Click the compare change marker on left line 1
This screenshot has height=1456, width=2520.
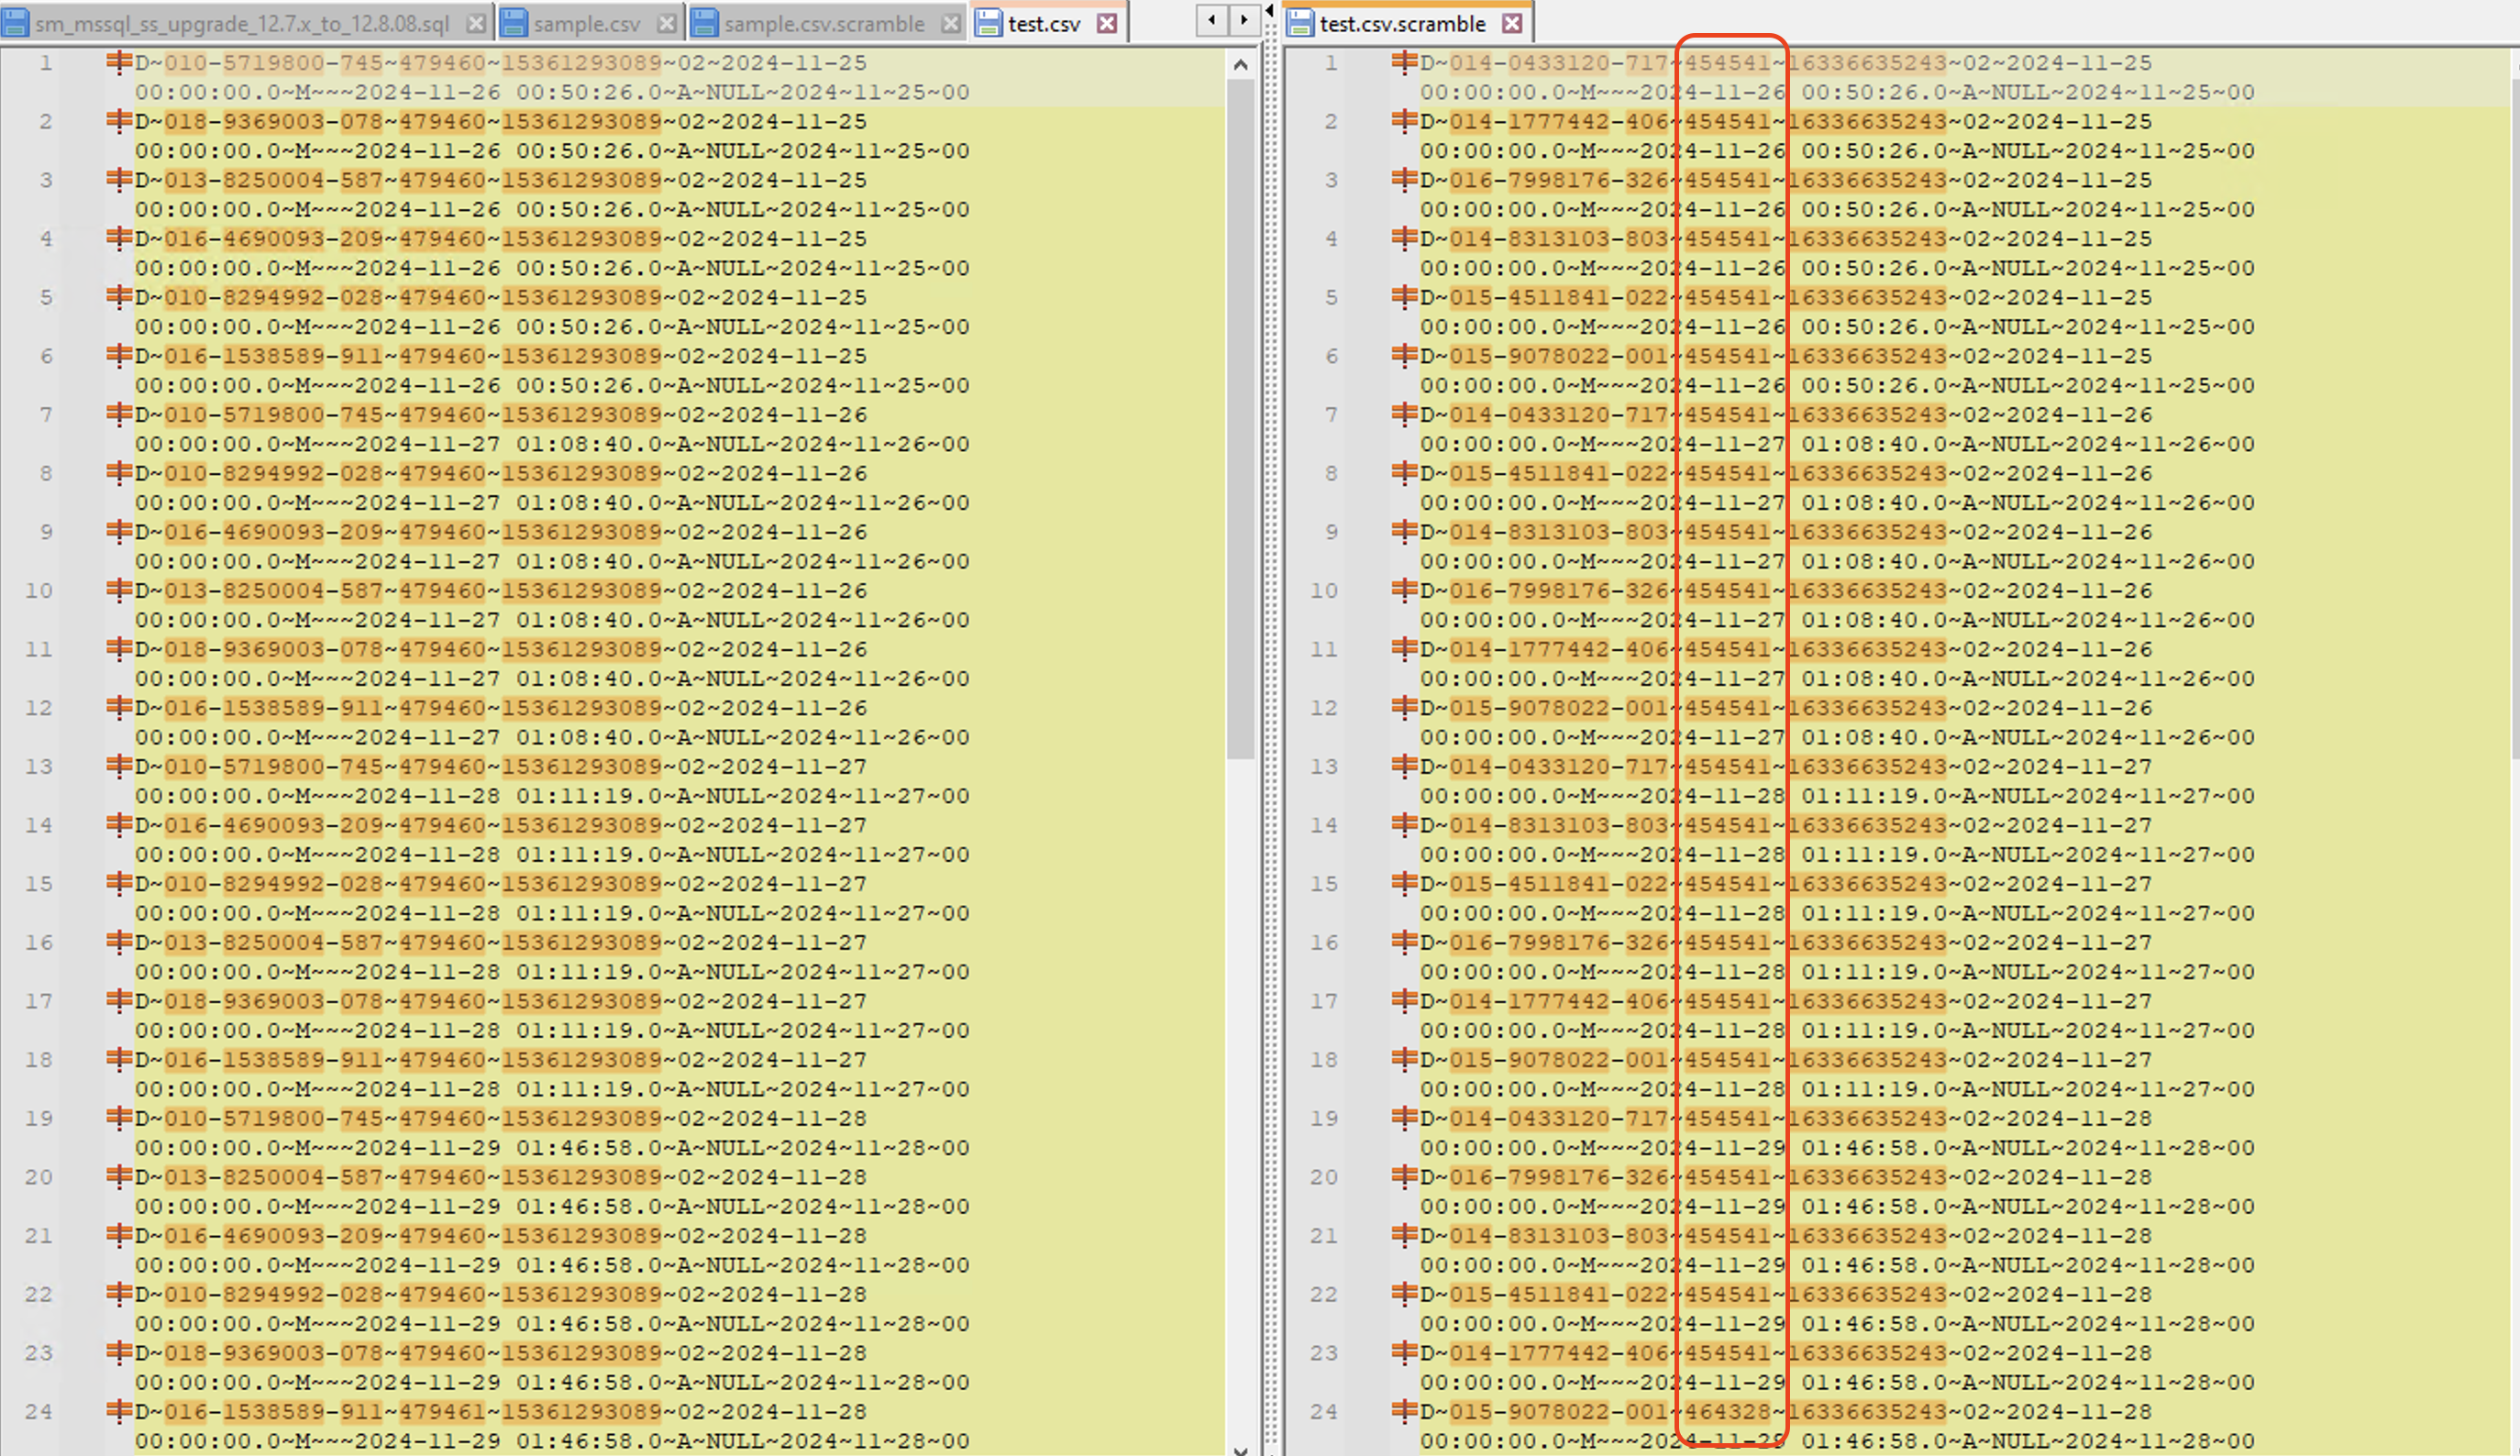click(x=119, y=63)
